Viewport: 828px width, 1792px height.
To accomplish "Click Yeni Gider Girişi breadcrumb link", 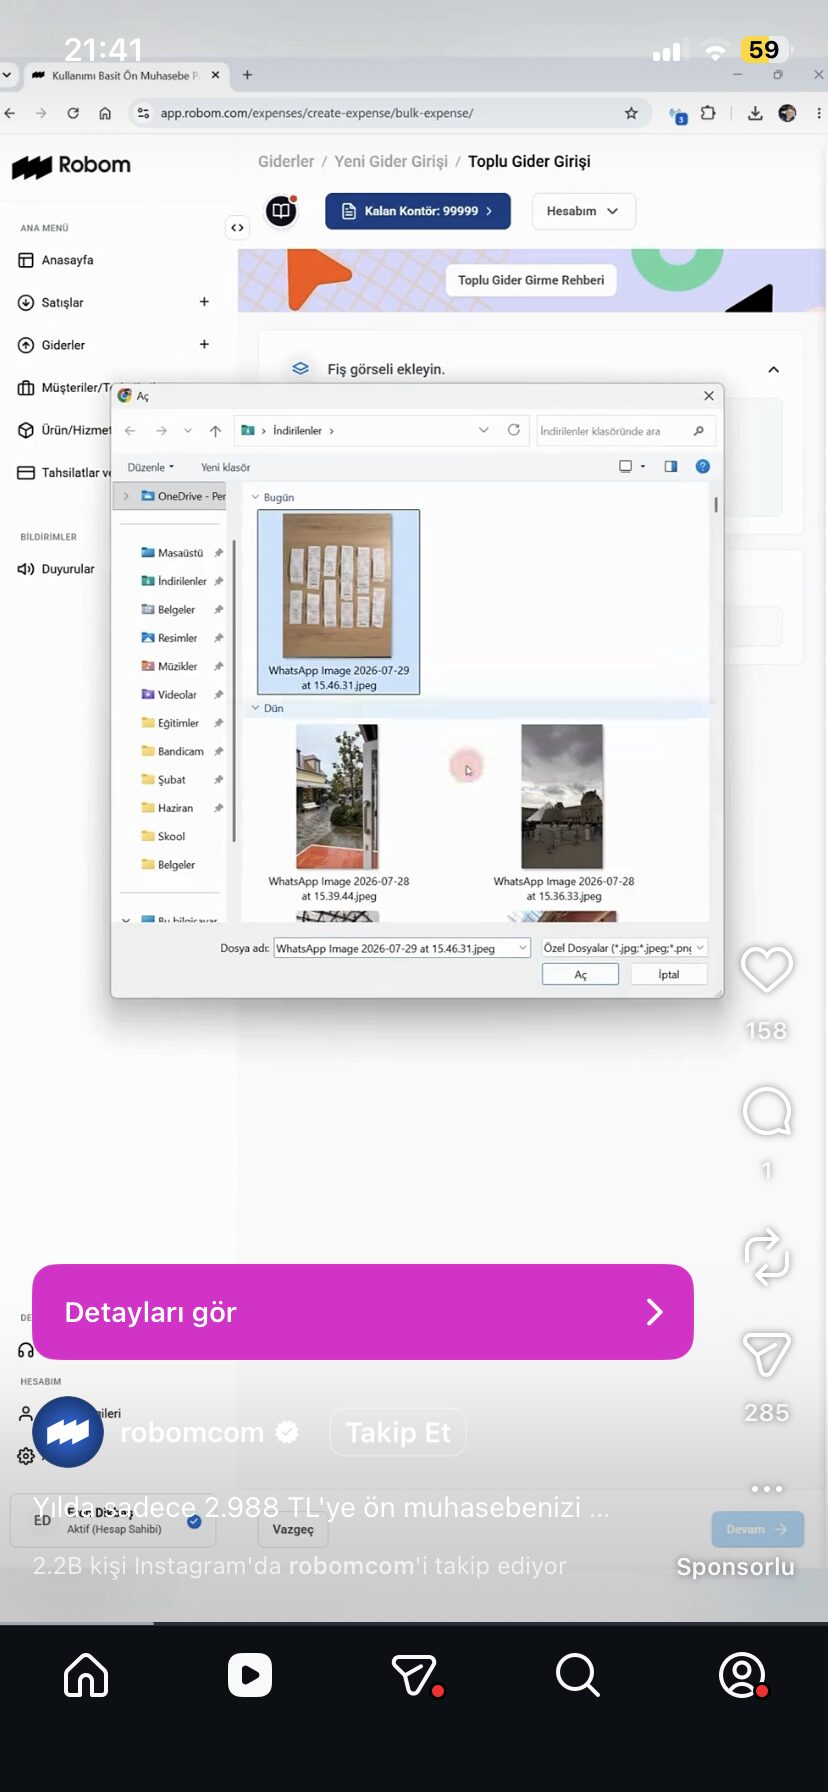I will coord(391,161).
